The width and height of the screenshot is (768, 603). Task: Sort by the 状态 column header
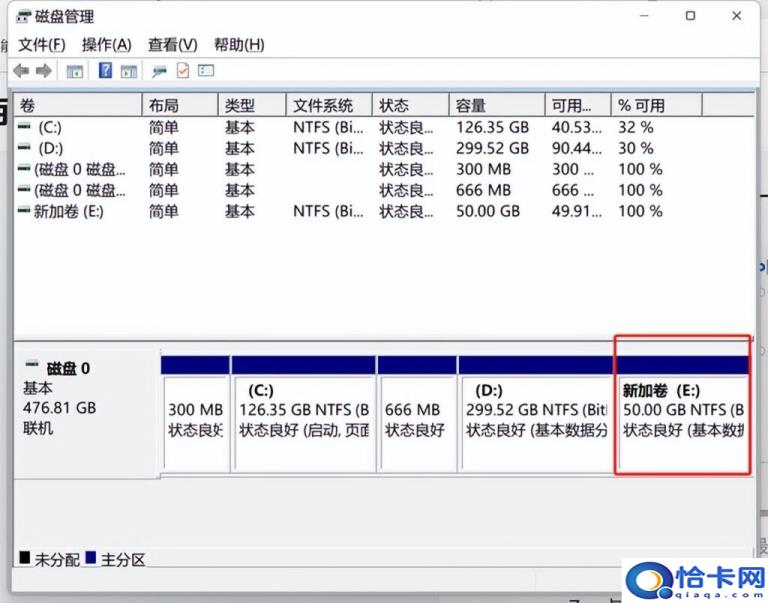pos(410,105)
